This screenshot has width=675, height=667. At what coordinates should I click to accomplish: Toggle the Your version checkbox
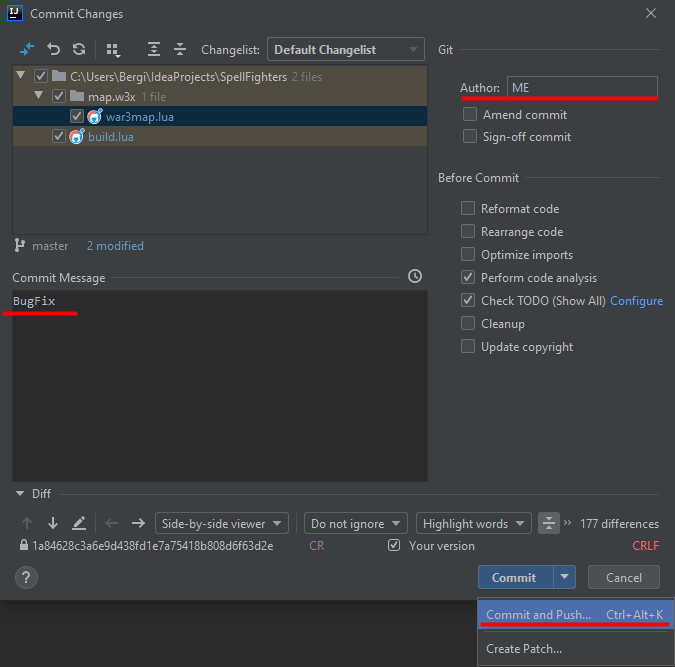(x=394, y=545)
